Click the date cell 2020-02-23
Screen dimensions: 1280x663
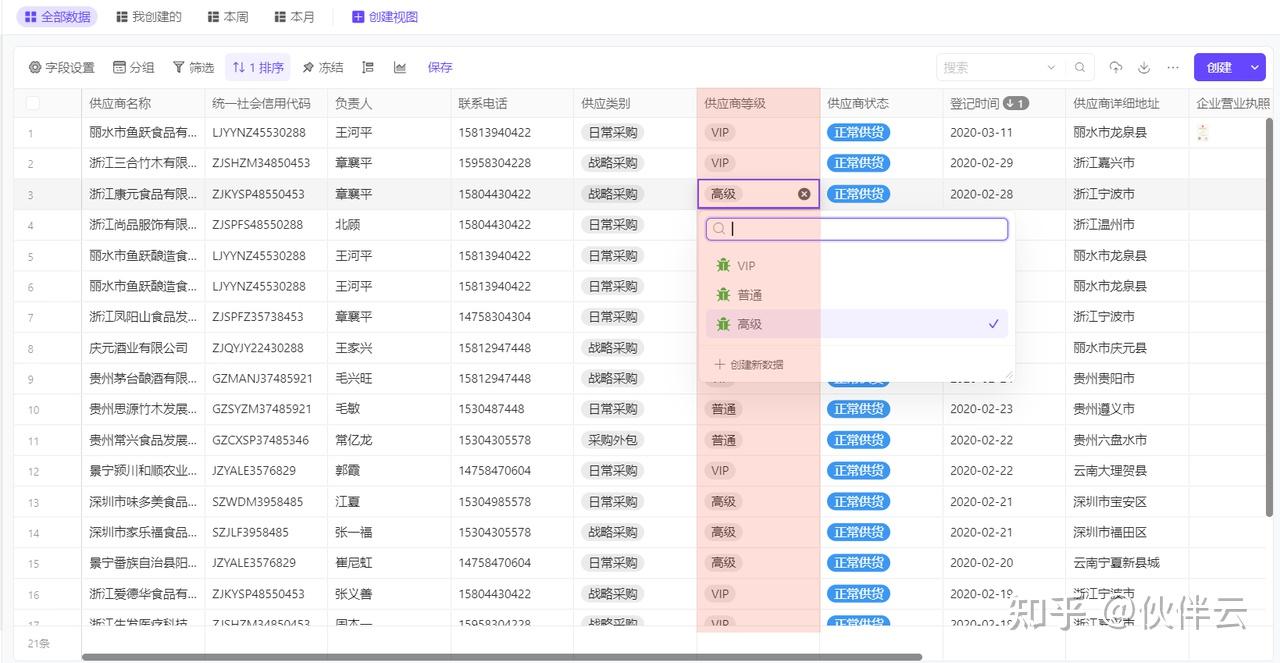pos(981,409)
